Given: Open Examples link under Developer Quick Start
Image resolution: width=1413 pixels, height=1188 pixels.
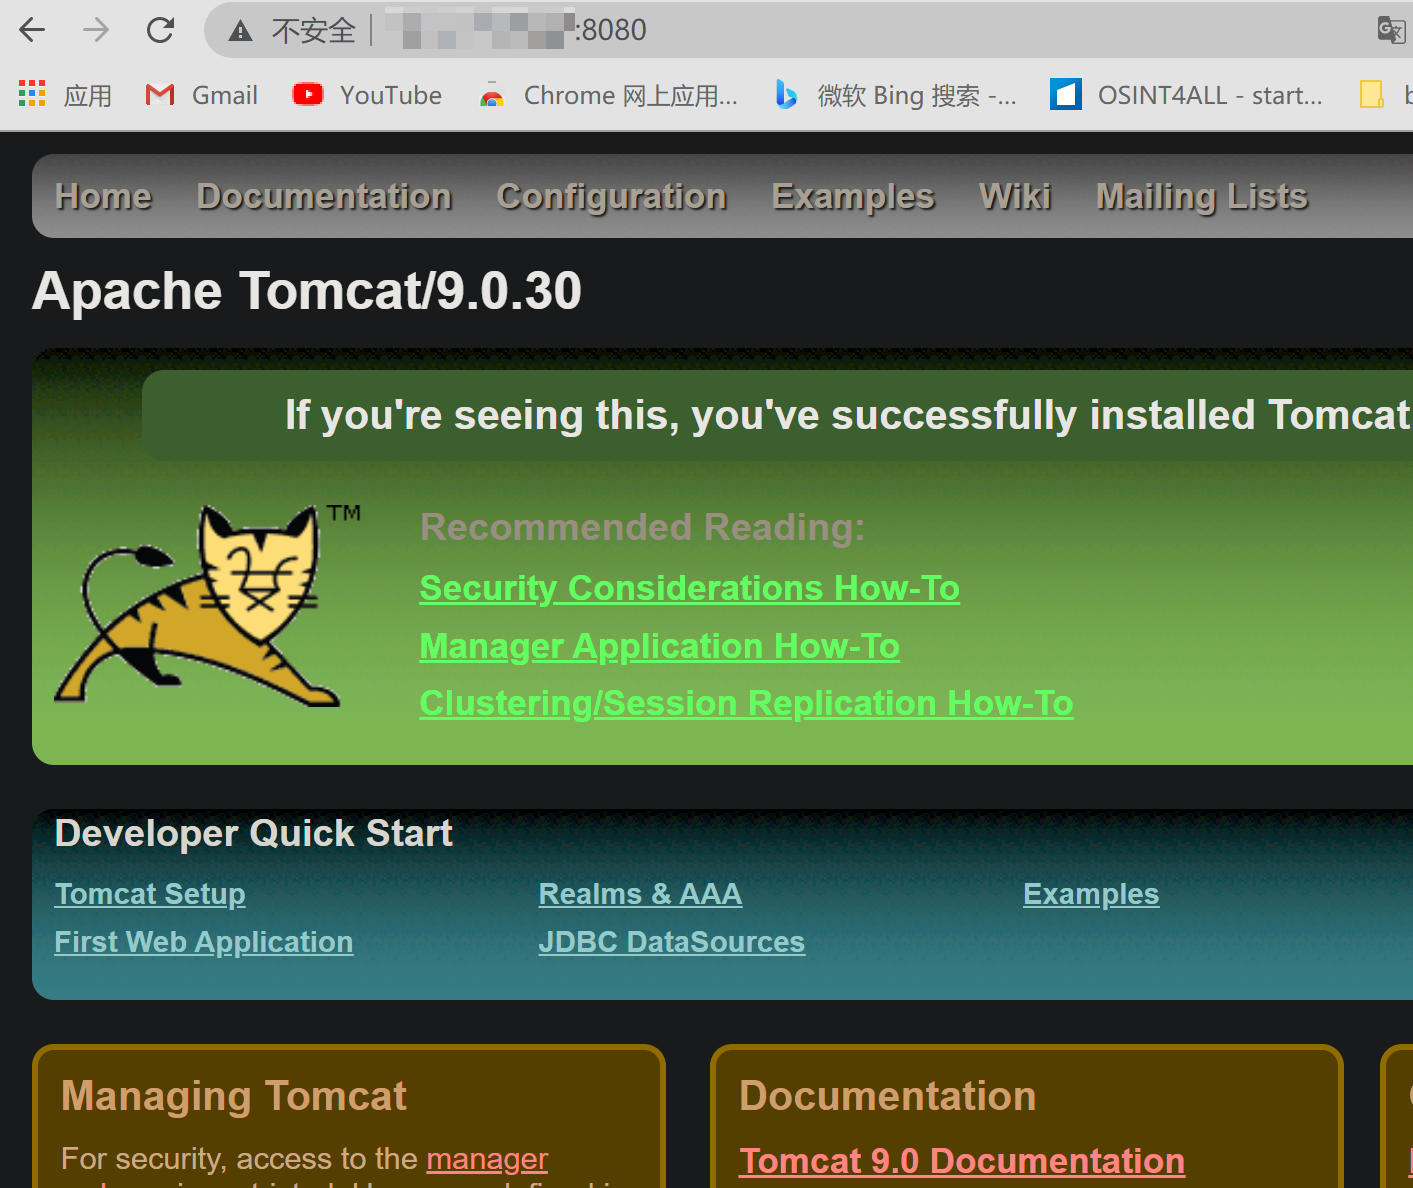Looking at the screenshot, I should pyautogui.click(x=1091, y=893).
